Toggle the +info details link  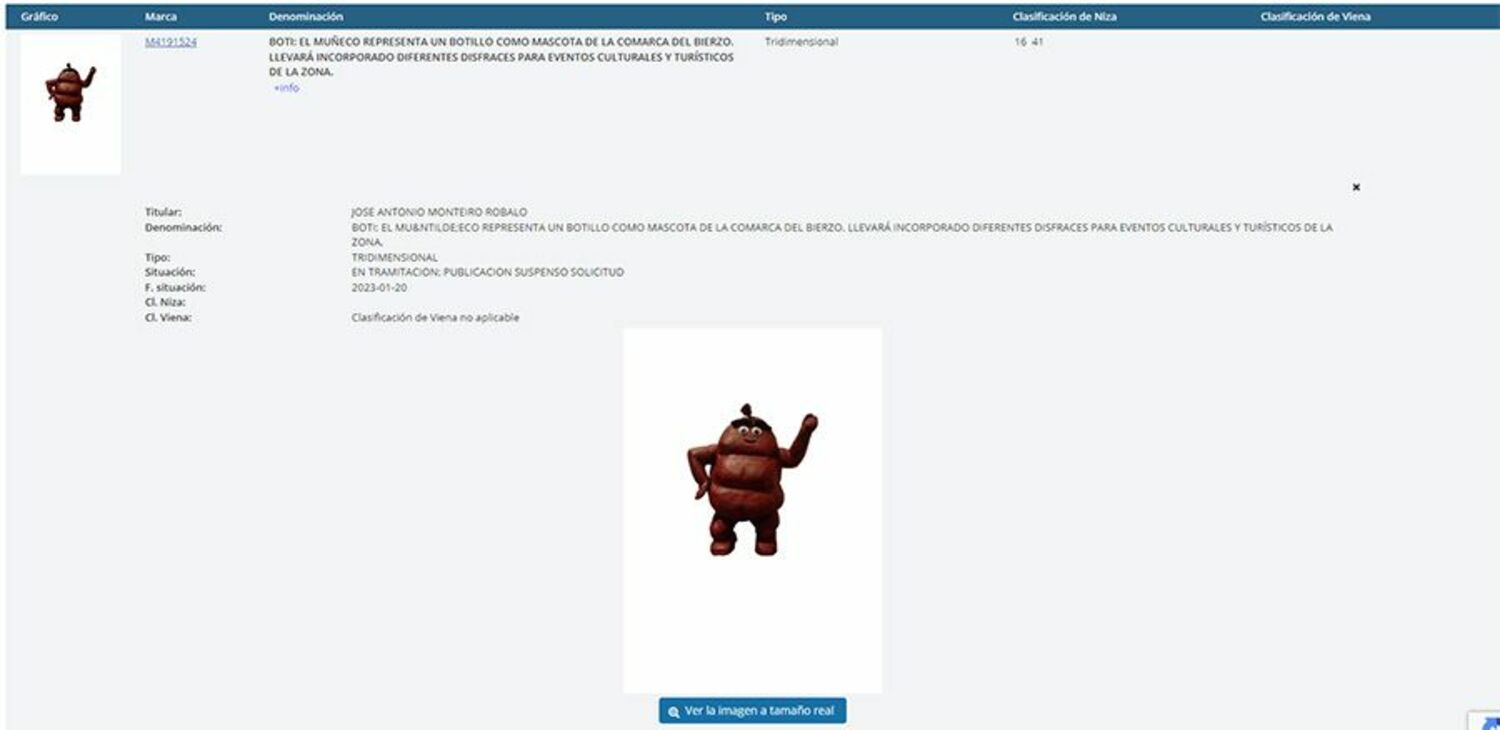(x=286, y=88)
